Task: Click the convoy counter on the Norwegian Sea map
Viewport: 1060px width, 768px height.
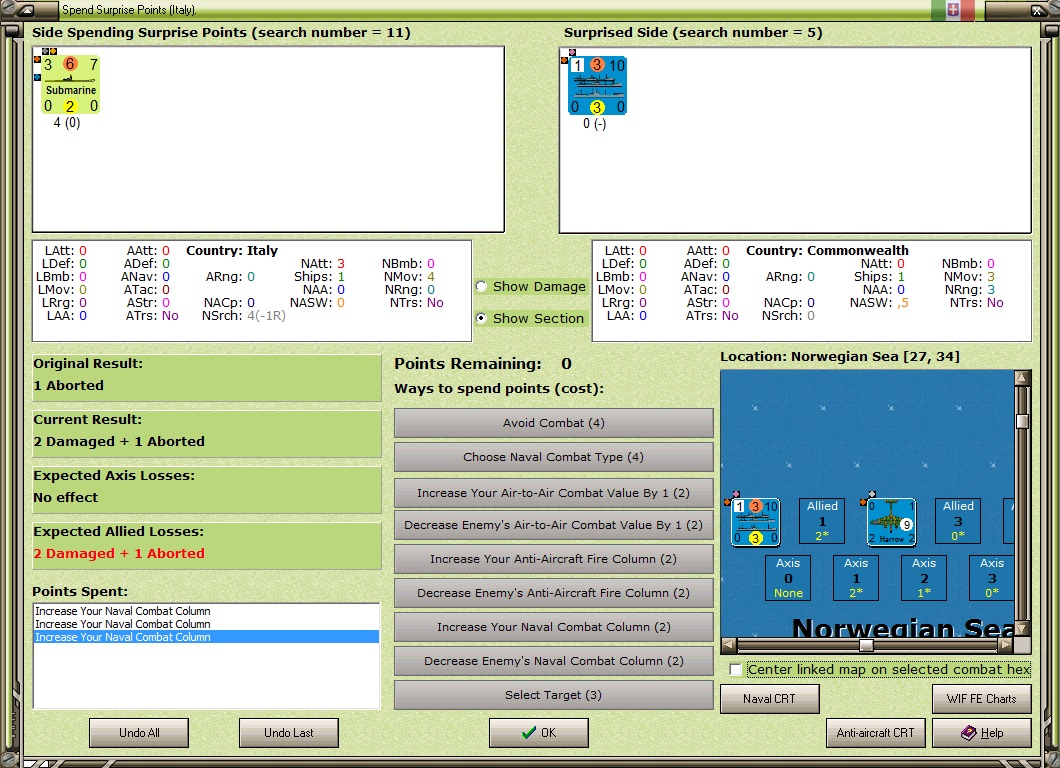Action: coord(756,522)
